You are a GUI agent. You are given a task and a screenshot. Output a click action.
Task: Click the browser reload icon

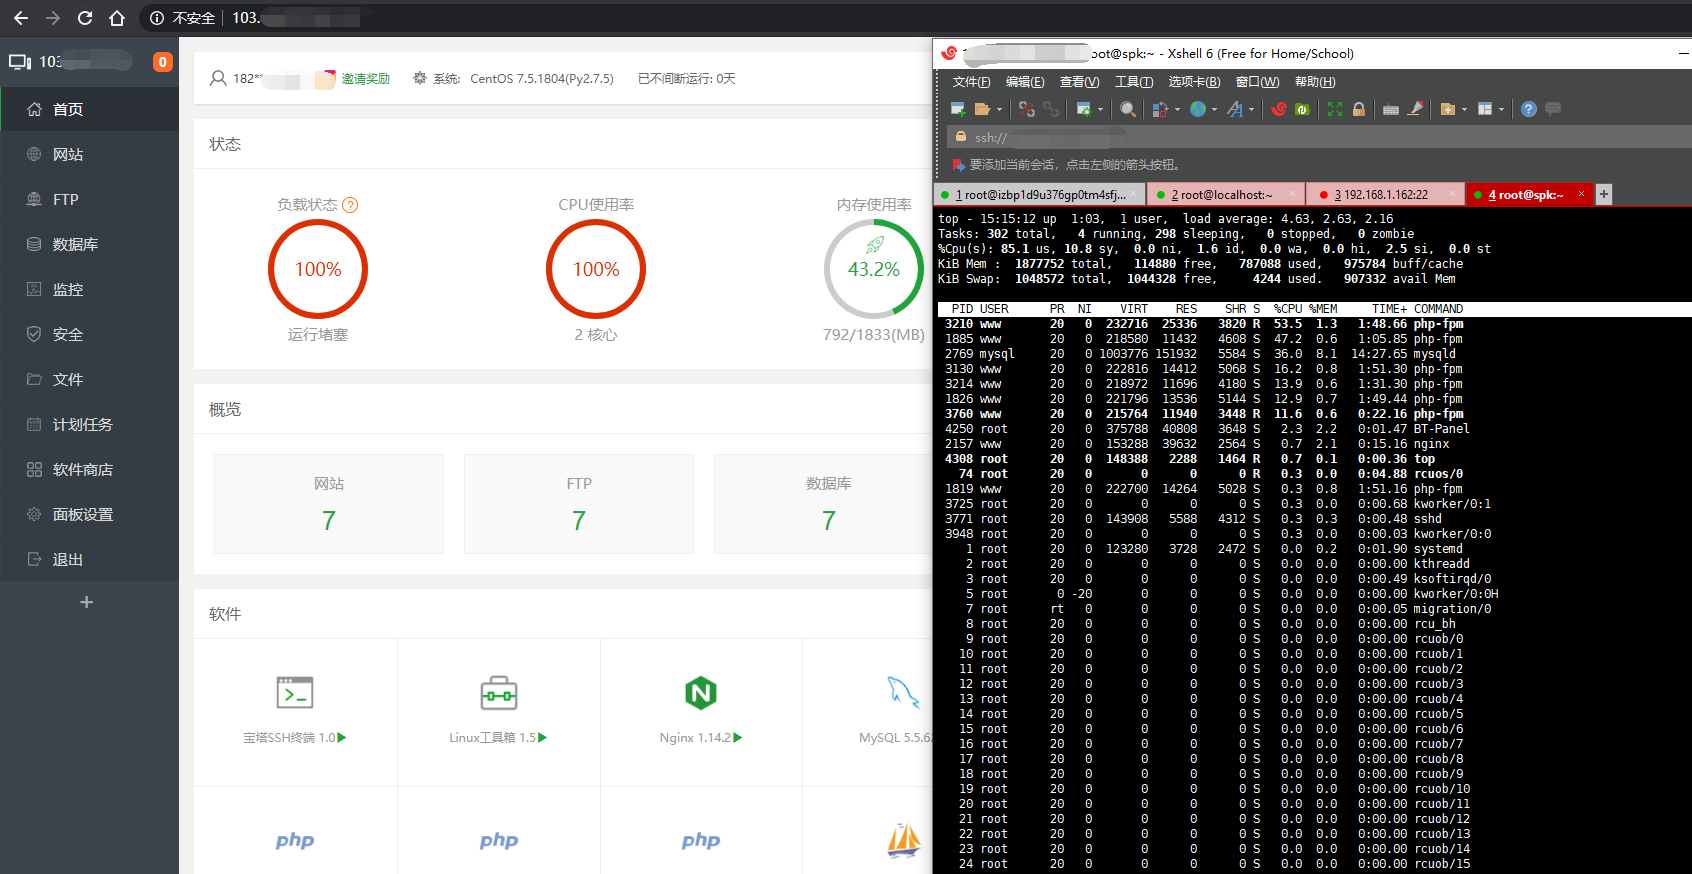point(85,18)
